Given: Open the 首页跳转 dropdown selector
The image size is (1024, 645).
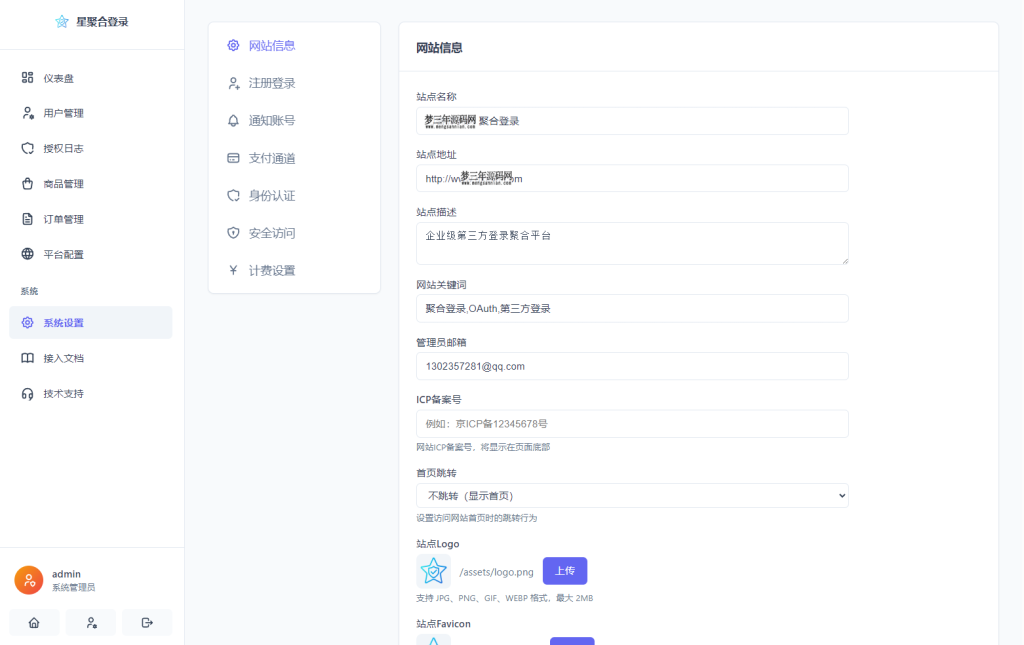Looking at the screenshot, I should coord(632,495).
